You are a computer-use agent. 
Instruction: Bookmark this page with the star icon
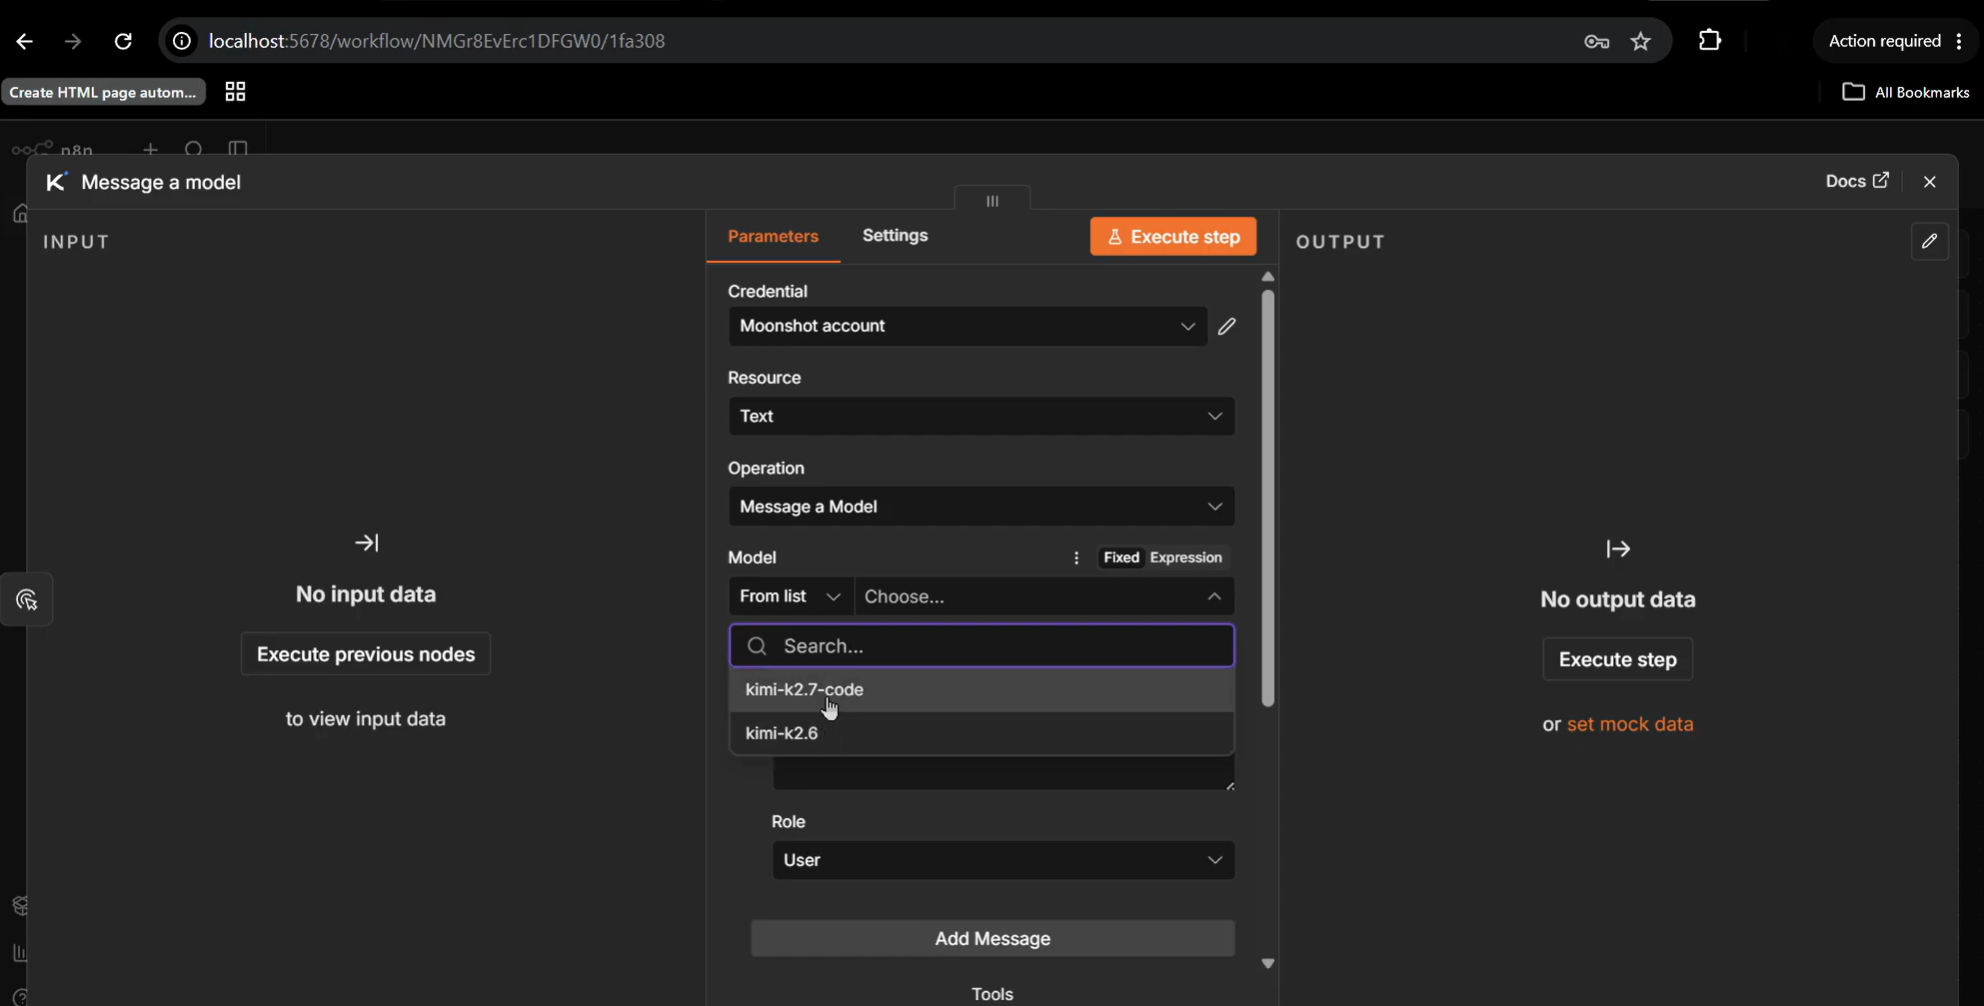coord(1641,41)
